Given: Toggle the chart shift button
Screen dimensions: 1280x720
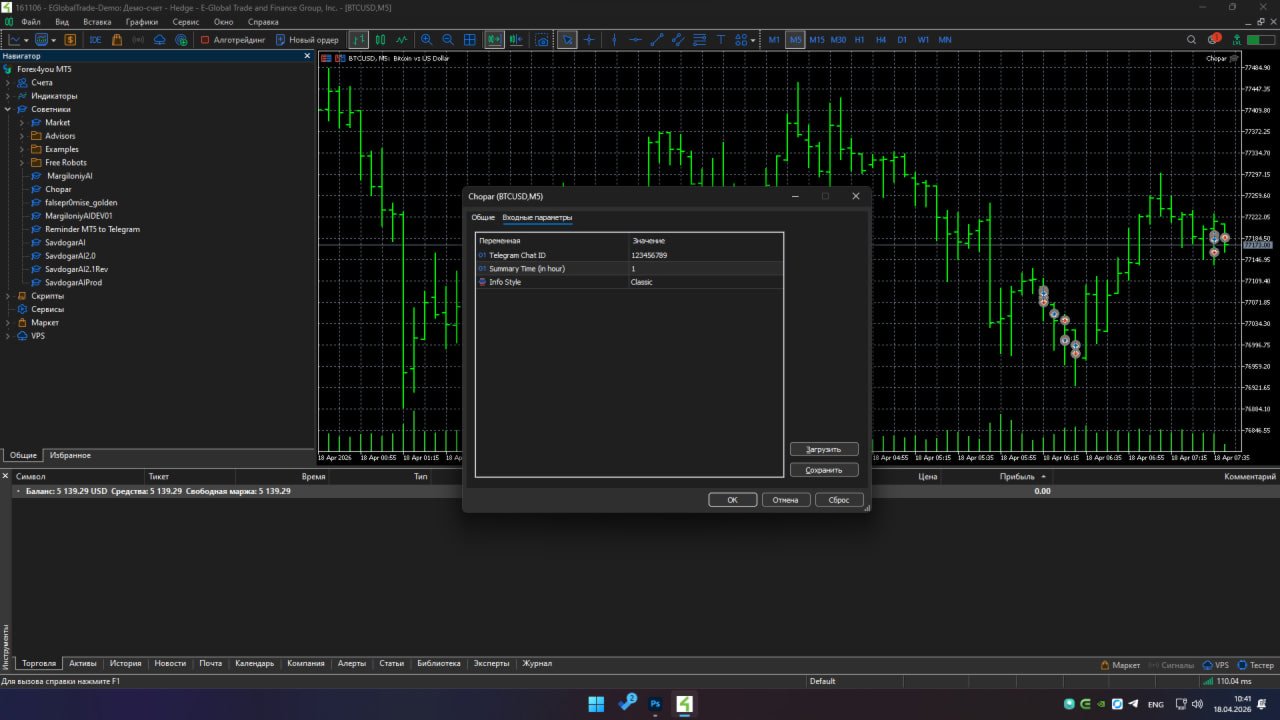Looking at the screenshot, I should [516, 40].
